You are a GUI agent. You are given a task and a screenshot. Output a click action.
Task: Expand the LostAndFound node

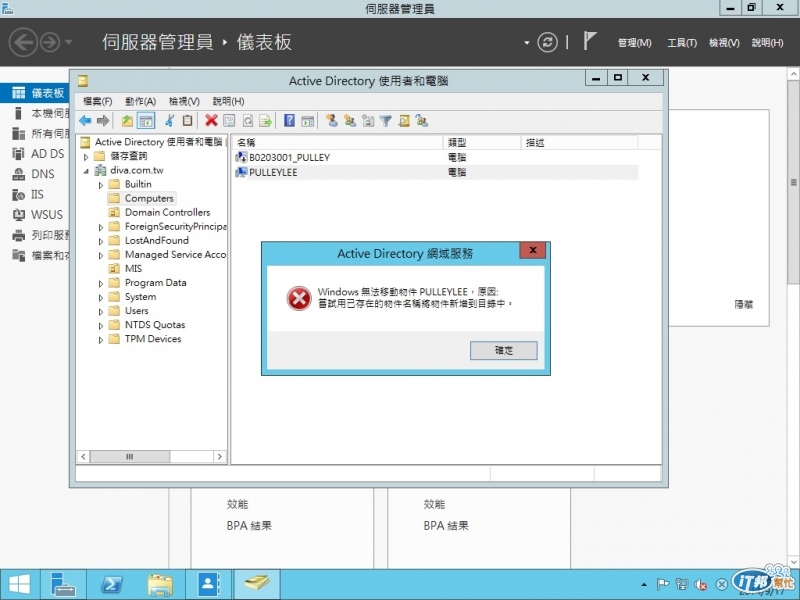pos(101,241)
